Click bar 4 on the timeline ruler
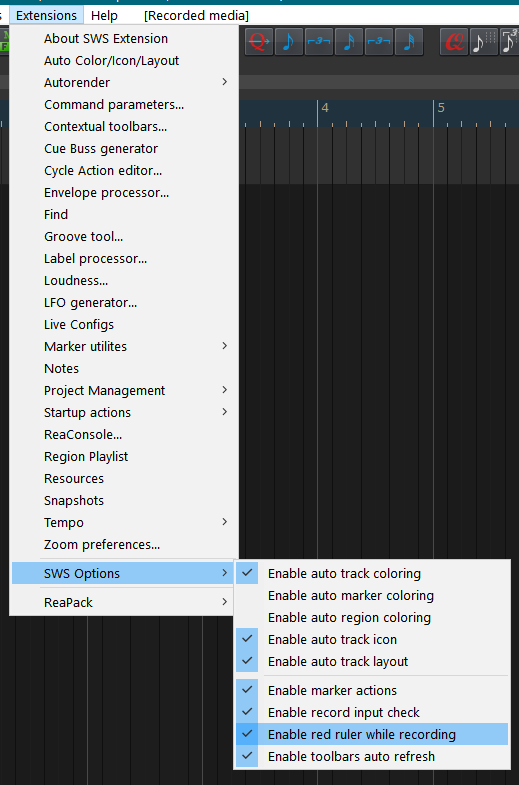The height and width of the screenshot is (785, 519). (325, 108)
